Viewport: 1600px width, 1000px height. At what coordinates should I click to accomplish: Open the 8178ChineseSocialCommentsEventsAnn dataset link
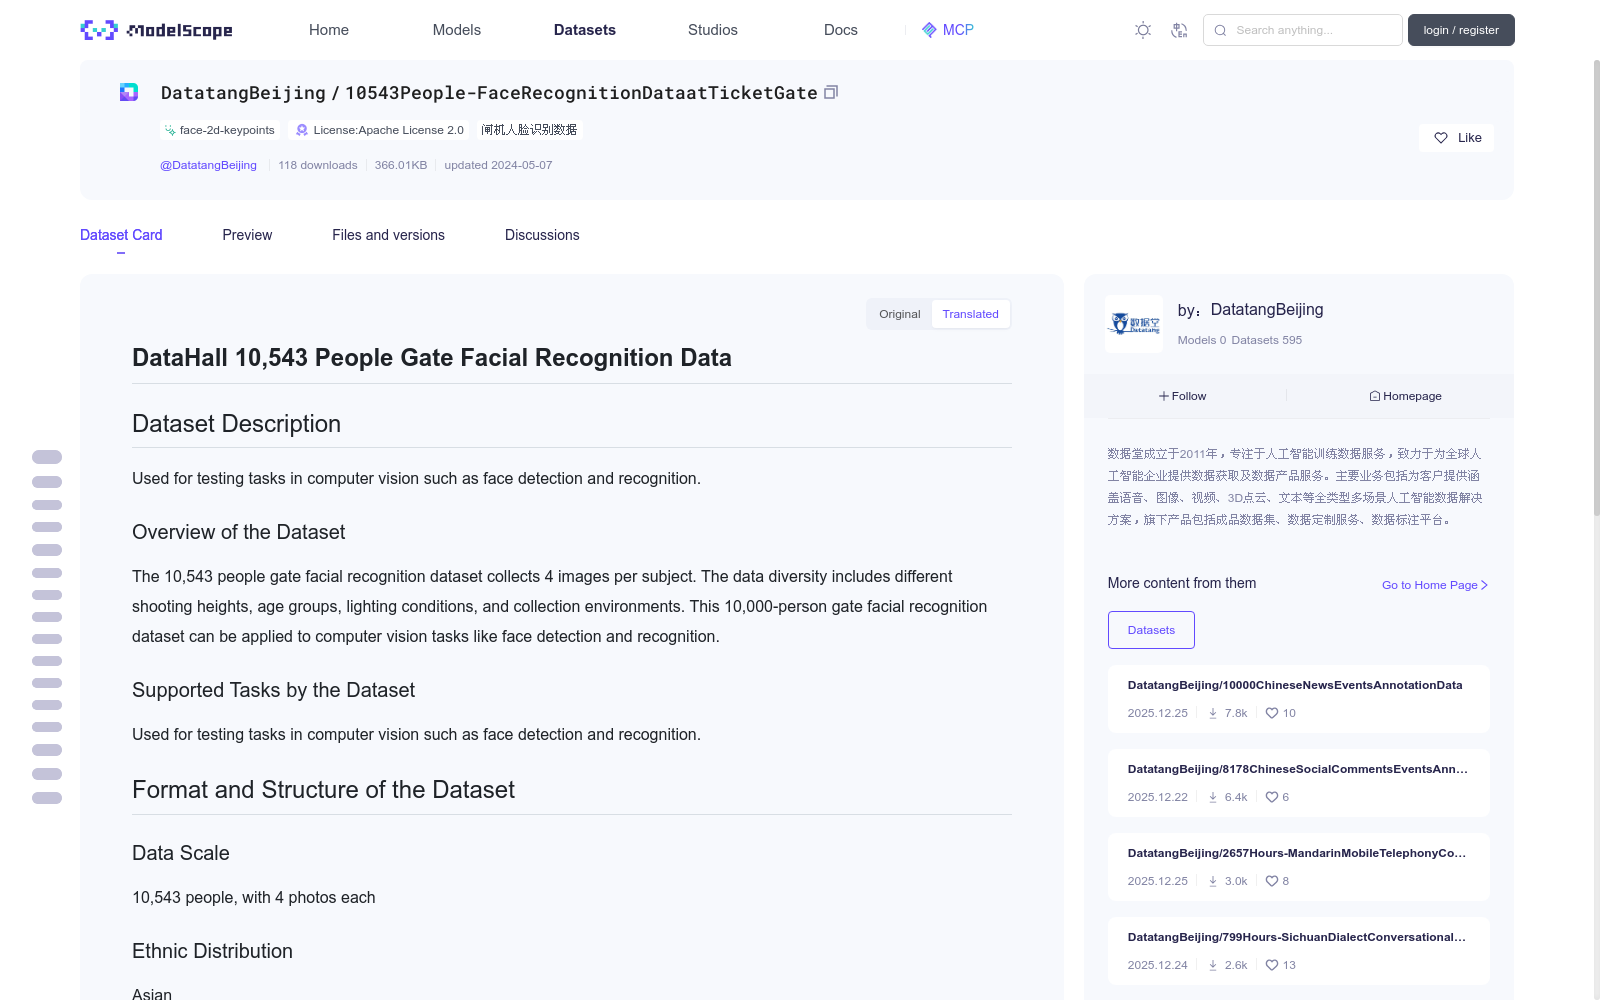click(x=1298, y=769)
